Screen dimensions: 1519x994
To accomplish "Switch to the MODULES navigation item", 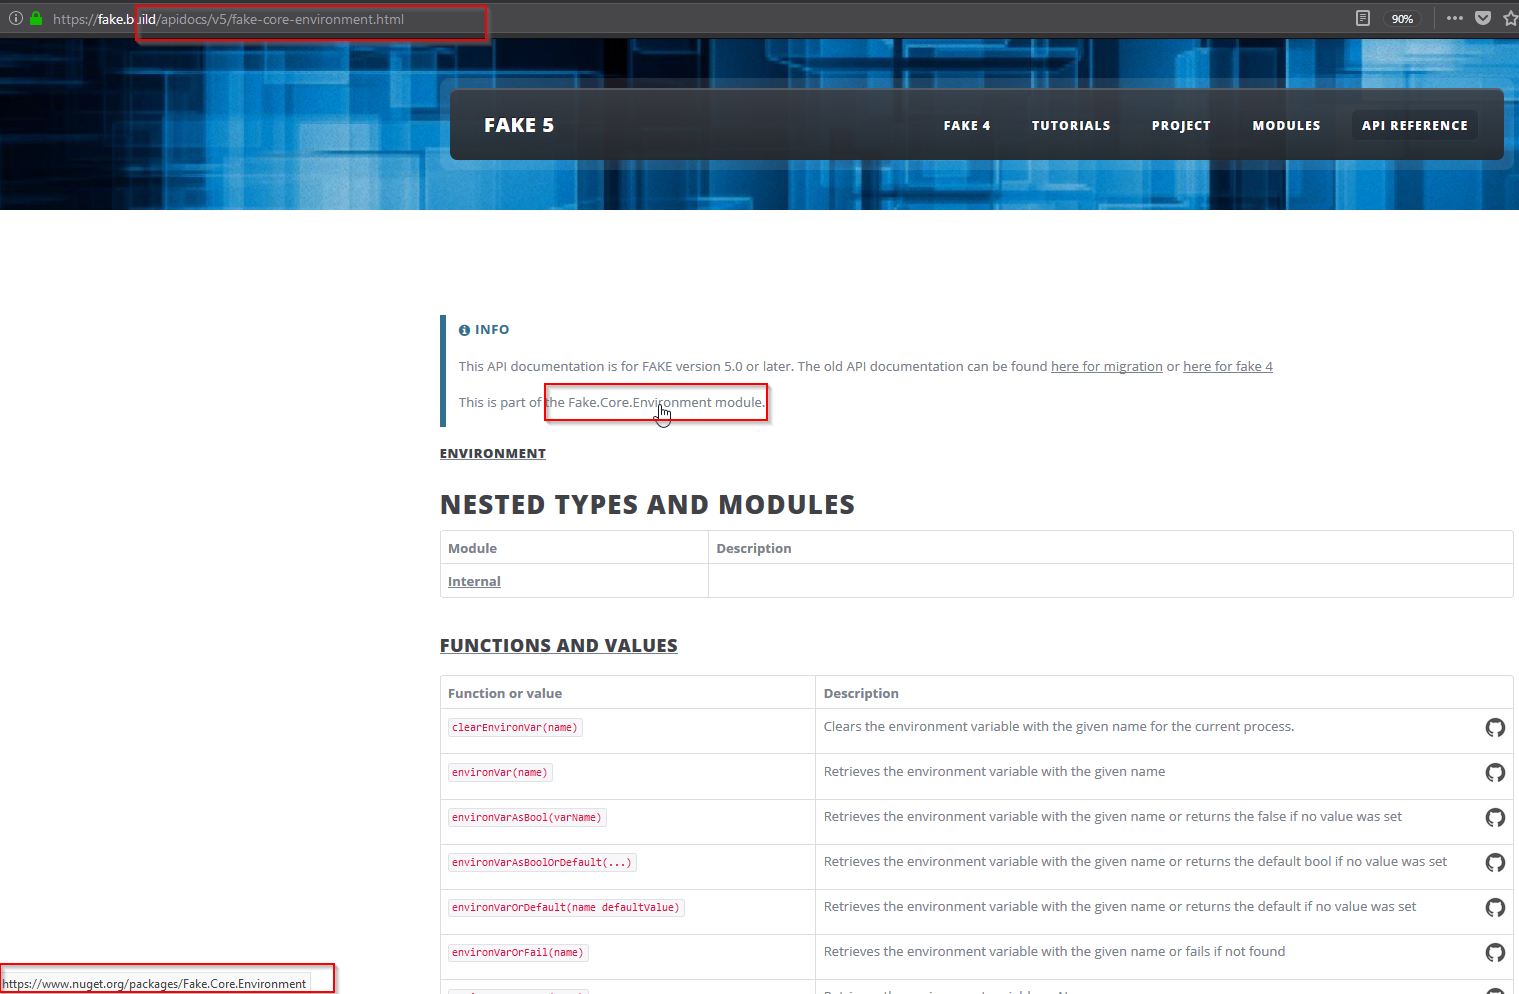I will 1286,125.
